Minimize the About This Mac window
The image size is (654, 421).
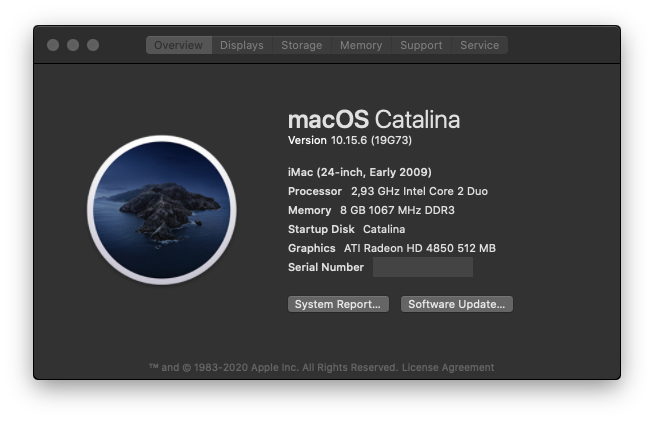click(73, 45)
